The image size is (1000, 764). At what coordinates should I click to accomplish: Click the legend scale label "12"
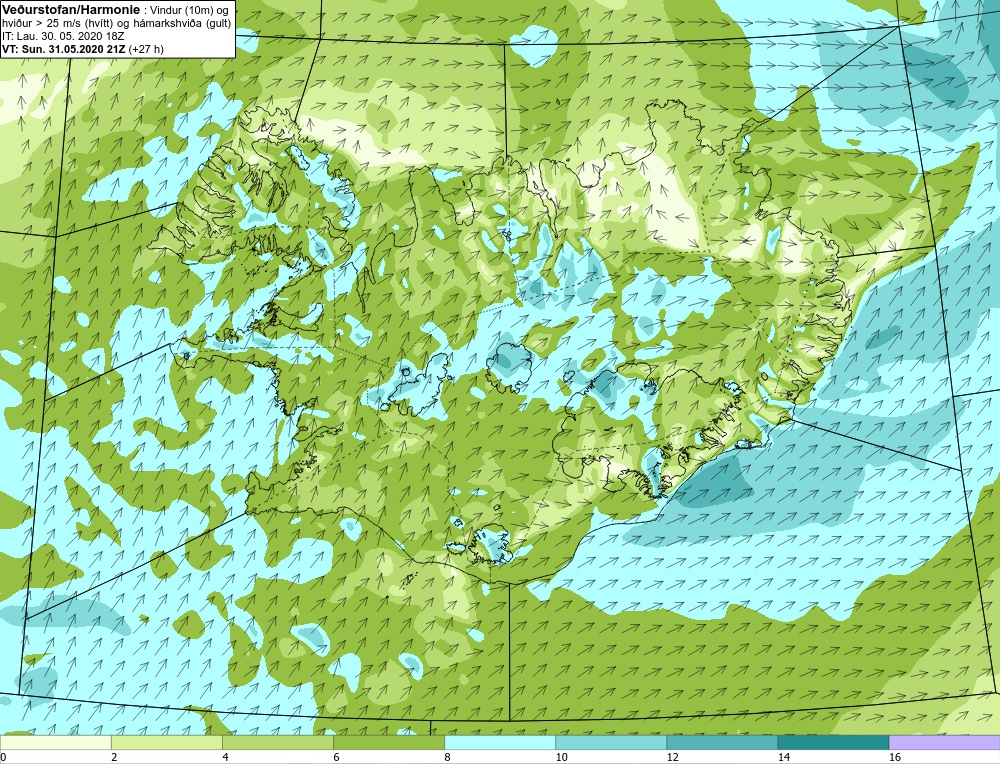pyautogui.click(x=672, y=757)
